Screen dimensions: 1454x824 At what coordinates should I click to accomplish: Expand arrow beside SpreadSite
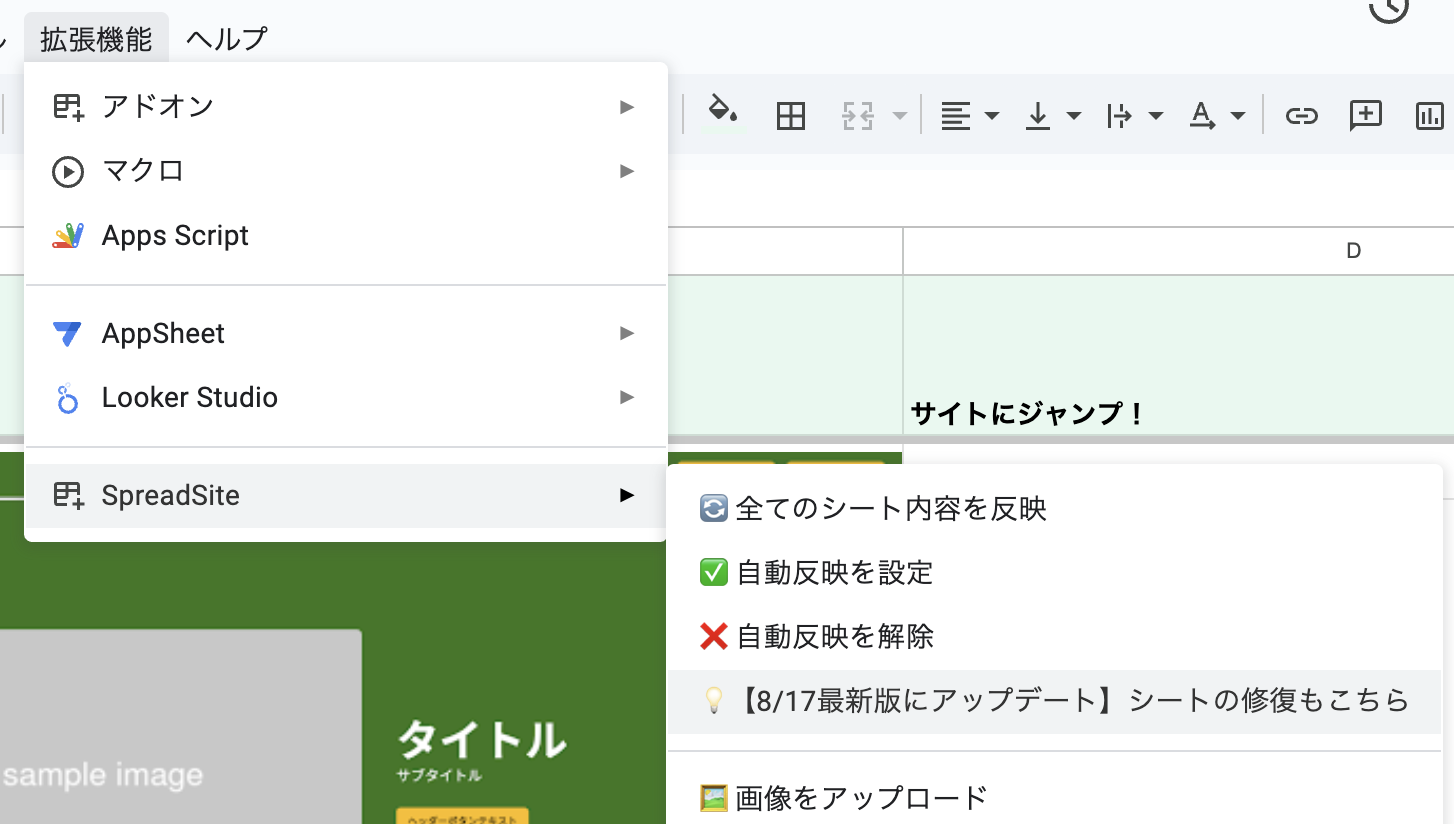[x=627, y=495]
